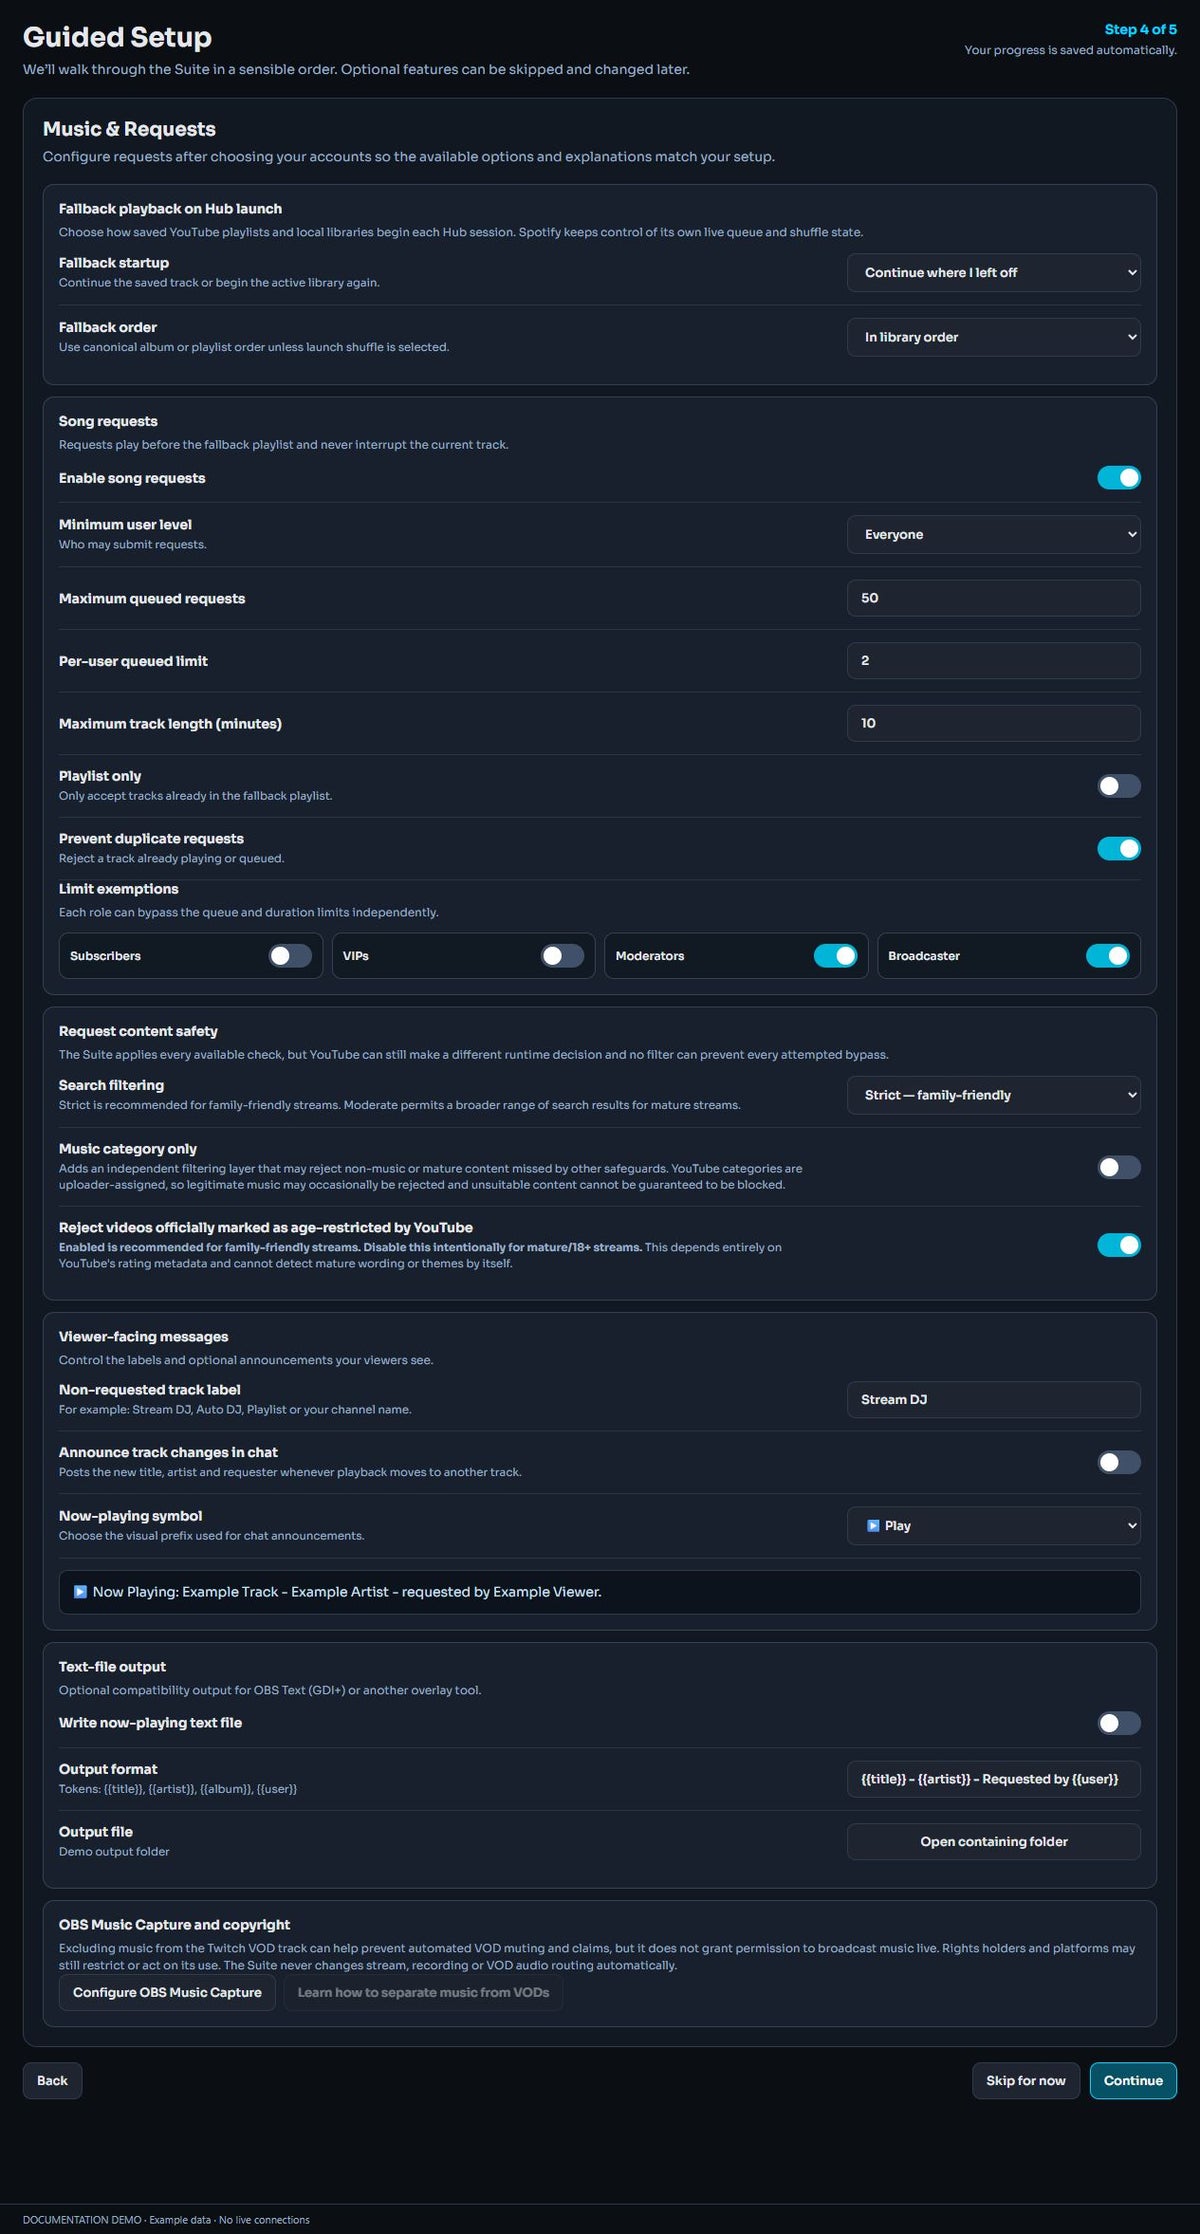Click Configure OBS Music Capture
The width and height of the screenshot is (1200, 2234).
coord(167,1992)
